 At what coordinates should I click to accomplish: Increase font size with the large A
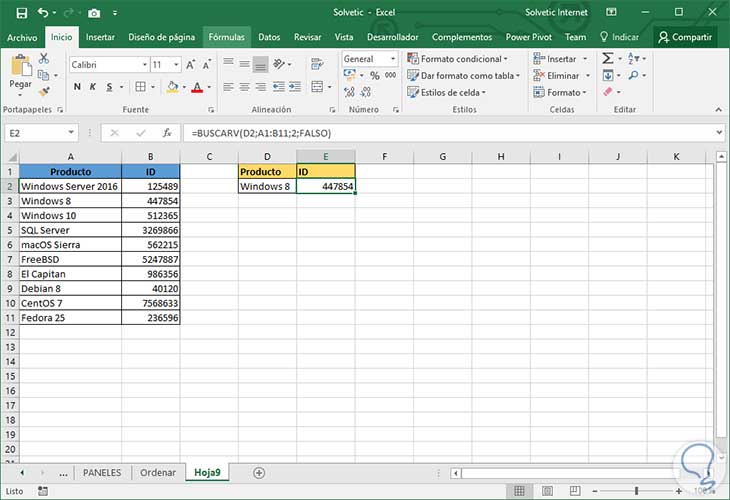(x=190, y=65)
